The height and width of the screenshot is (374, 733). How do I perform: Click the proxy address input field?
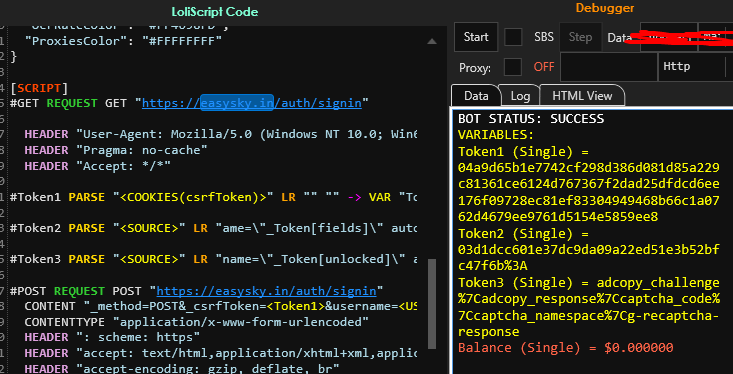click(x=609, y=67)
